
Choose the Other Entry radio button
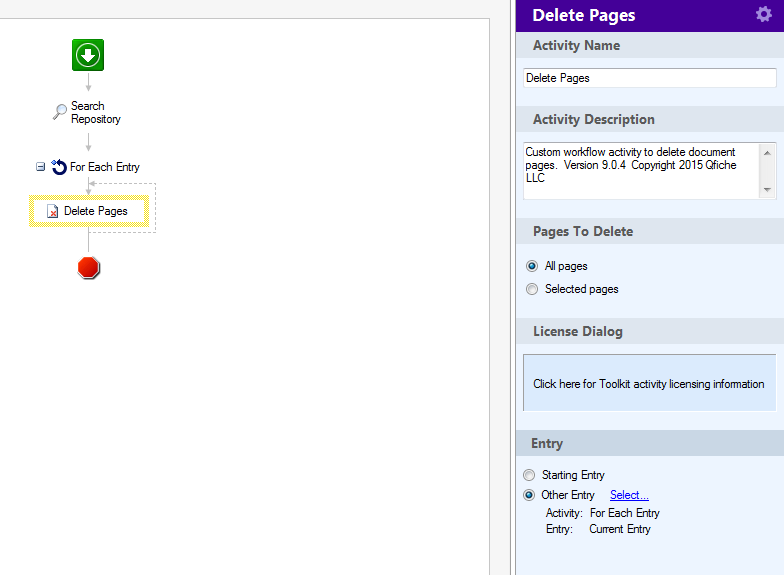click(529, 495)
